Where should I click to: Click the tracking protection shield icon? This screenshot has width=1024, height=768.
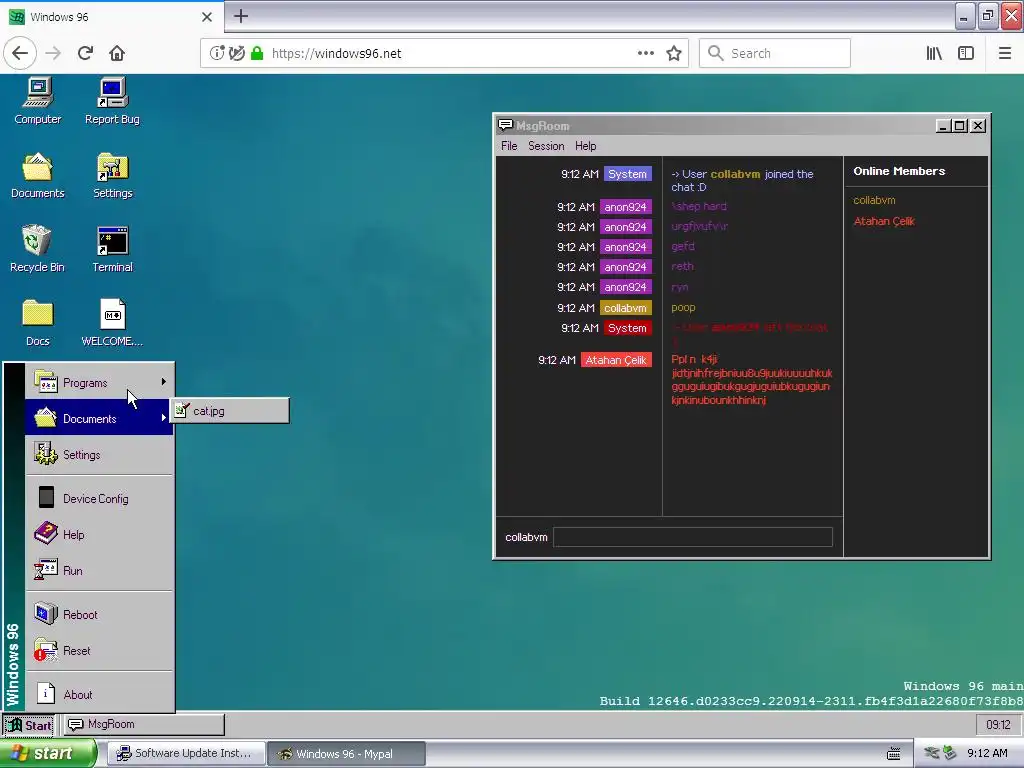tap(237, 53)
